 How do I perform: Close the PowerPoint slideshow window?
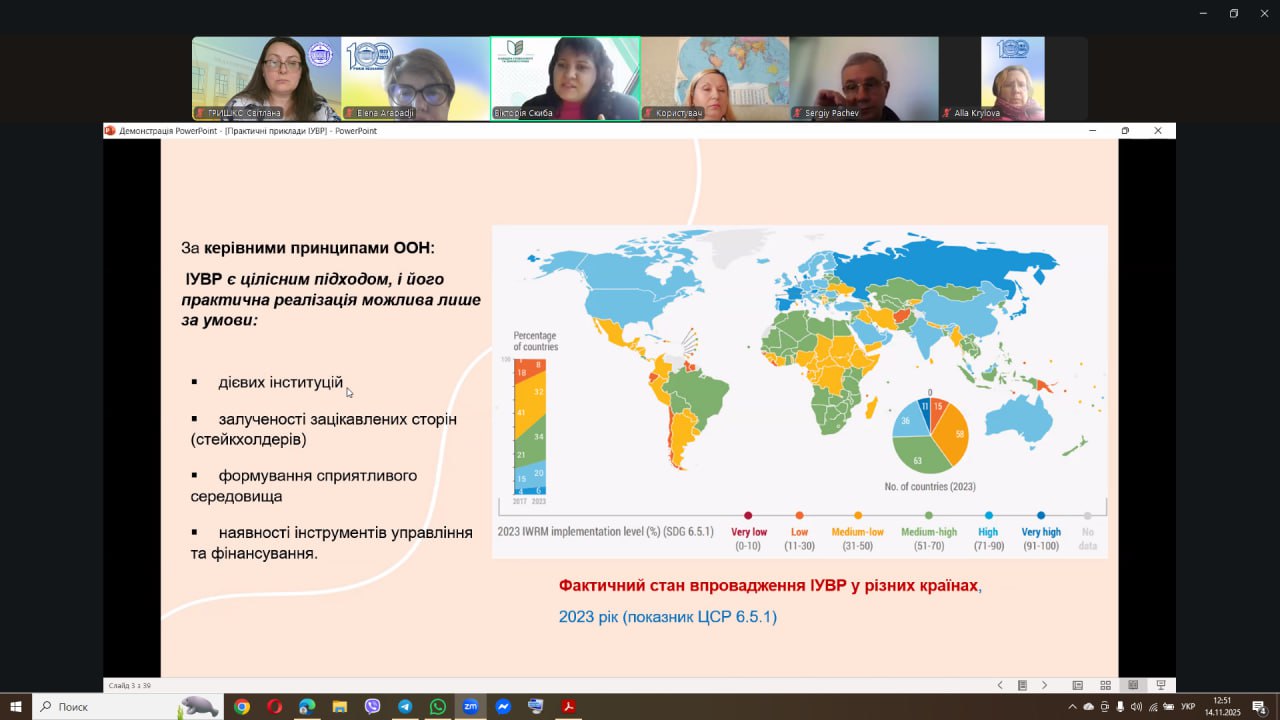[1158, 131]
